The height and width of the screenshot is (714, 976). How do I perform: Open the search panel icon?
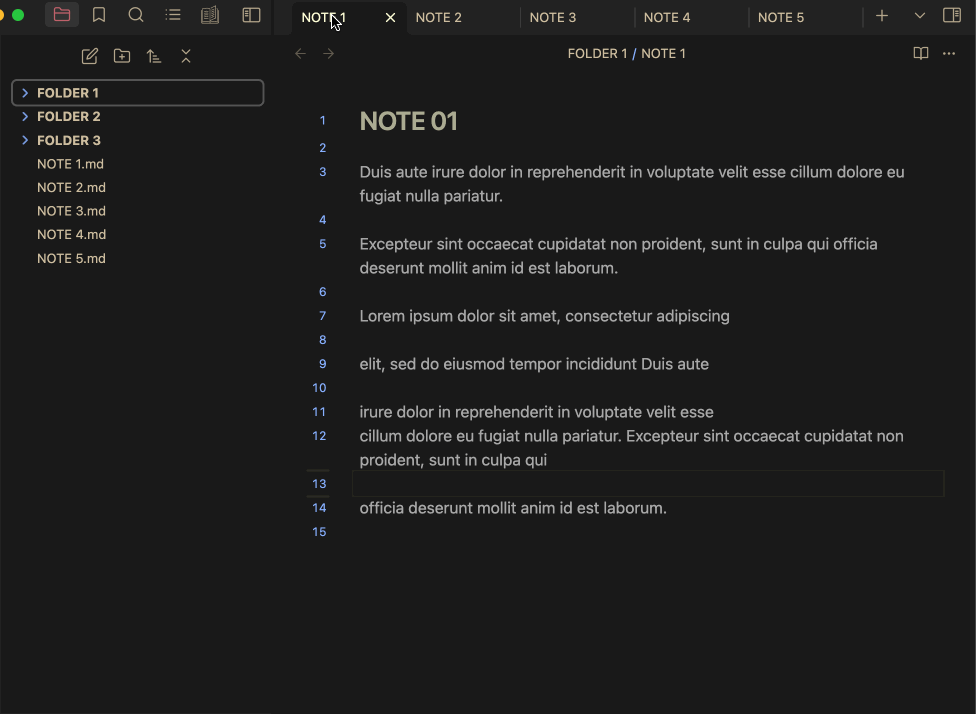(x=136, y=15)
